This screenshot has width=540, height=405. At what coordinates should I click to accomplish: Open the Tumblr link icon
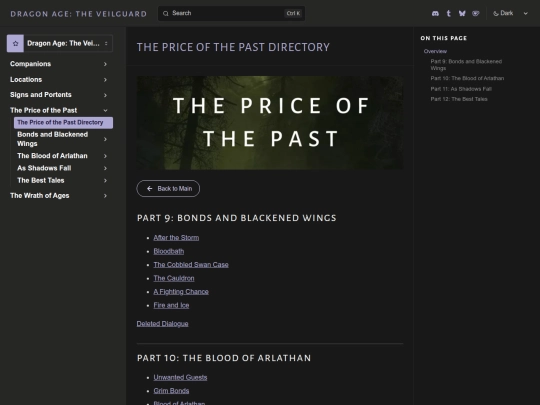pos(448,13)
